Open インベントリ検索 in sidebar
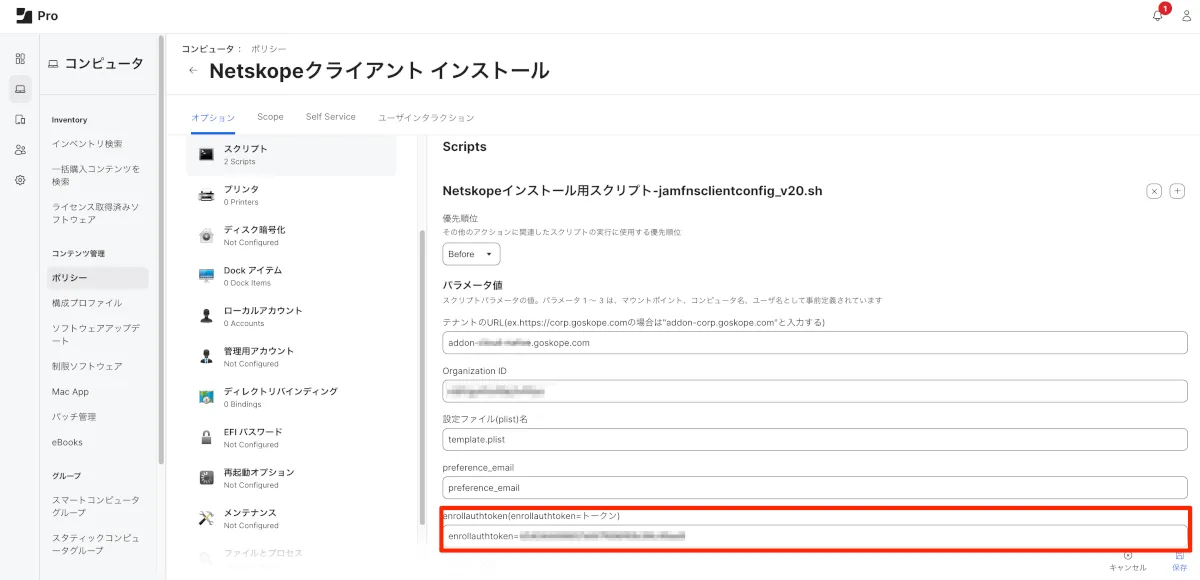Viewport: 1200px width, 580px height. (x=87, y=144)
